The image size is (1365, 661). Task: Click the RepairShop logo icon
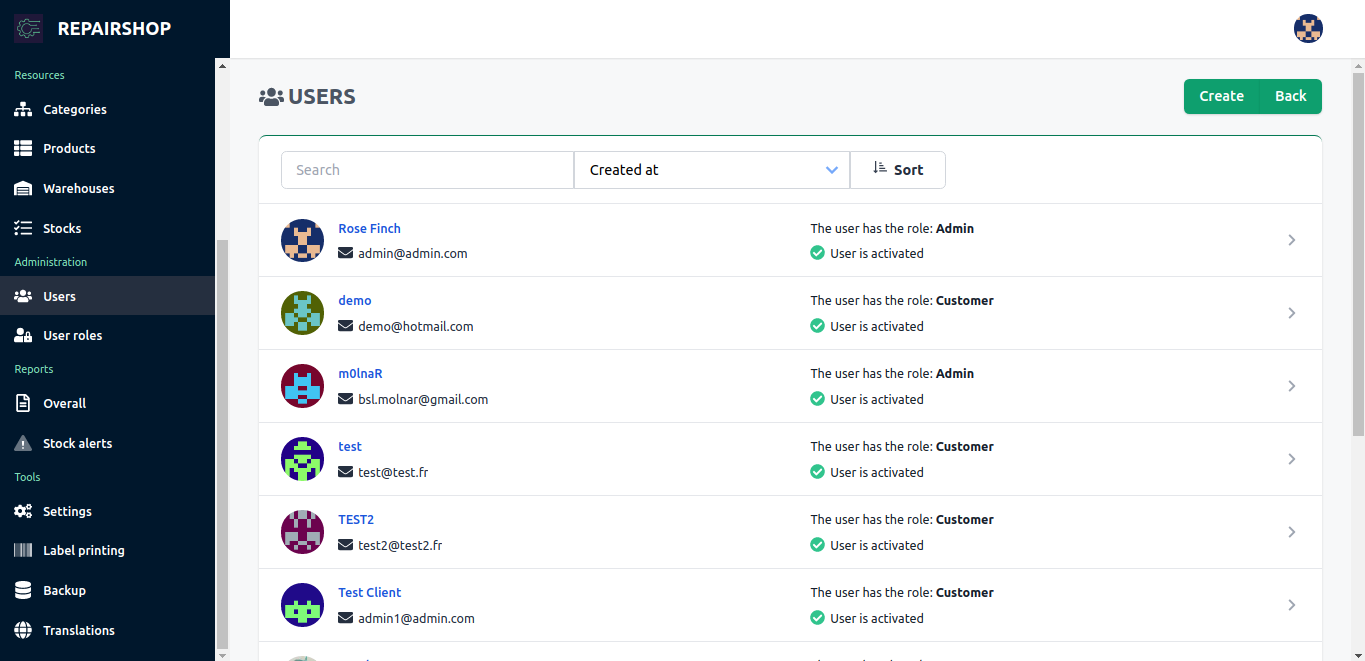click(x=28, y=29)
